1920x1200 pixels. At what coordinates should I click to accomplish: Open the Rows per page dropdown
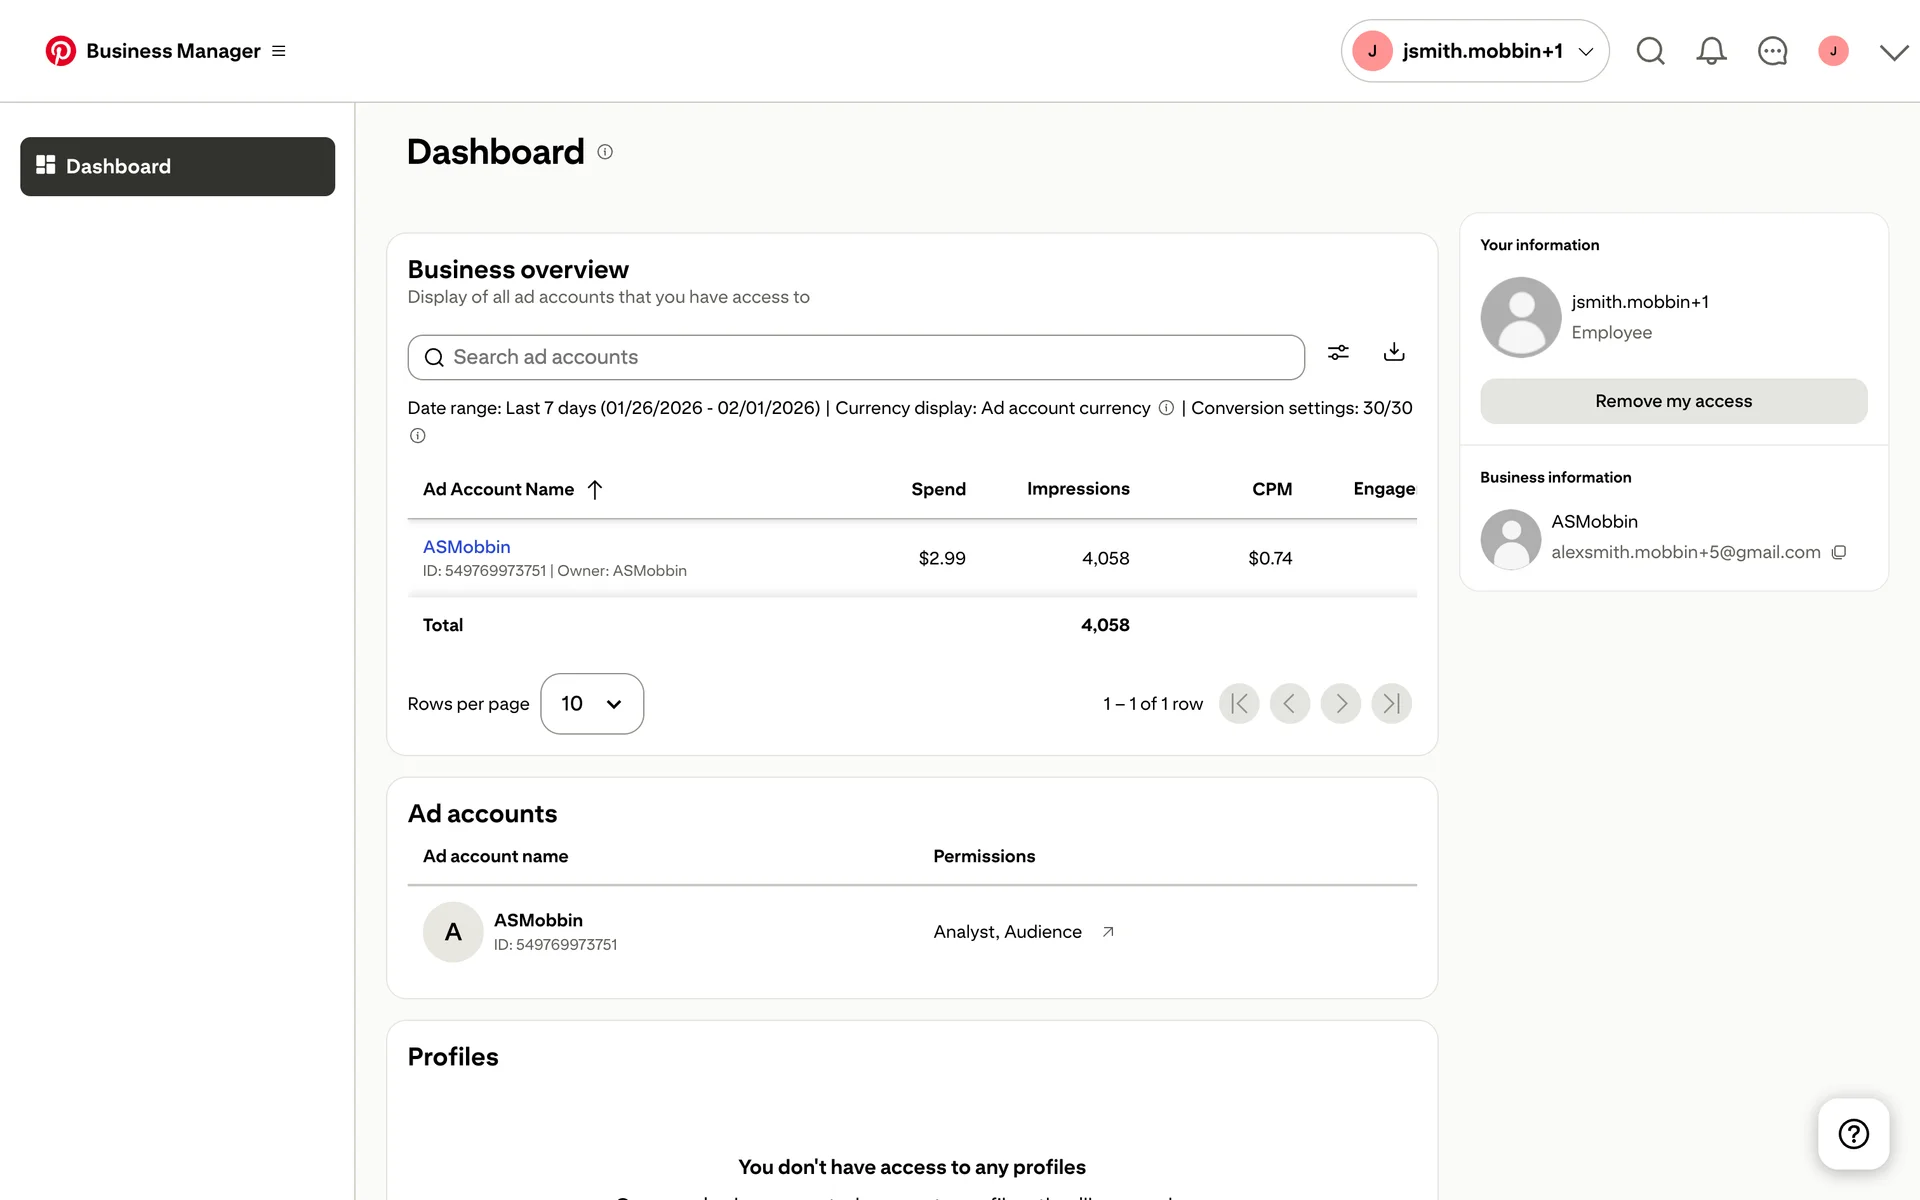[591, 704]
